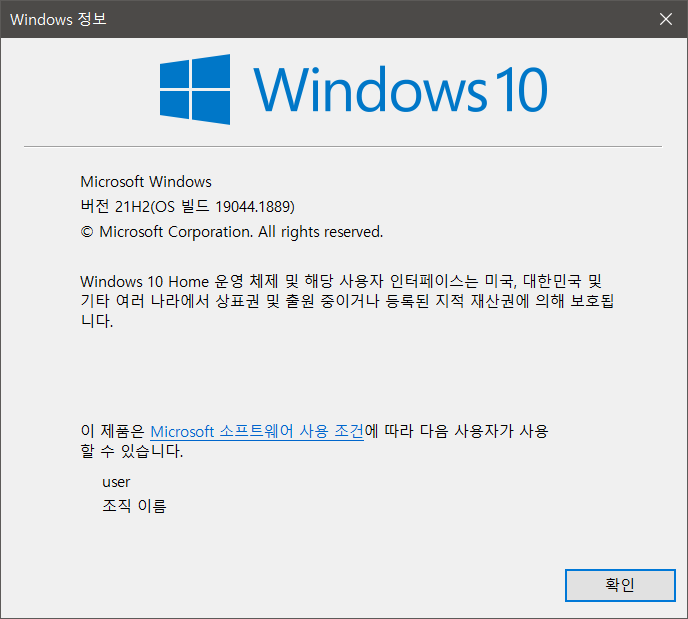Open the Microsoft 소프트웨어 사용 조건 link

[257, 432]
